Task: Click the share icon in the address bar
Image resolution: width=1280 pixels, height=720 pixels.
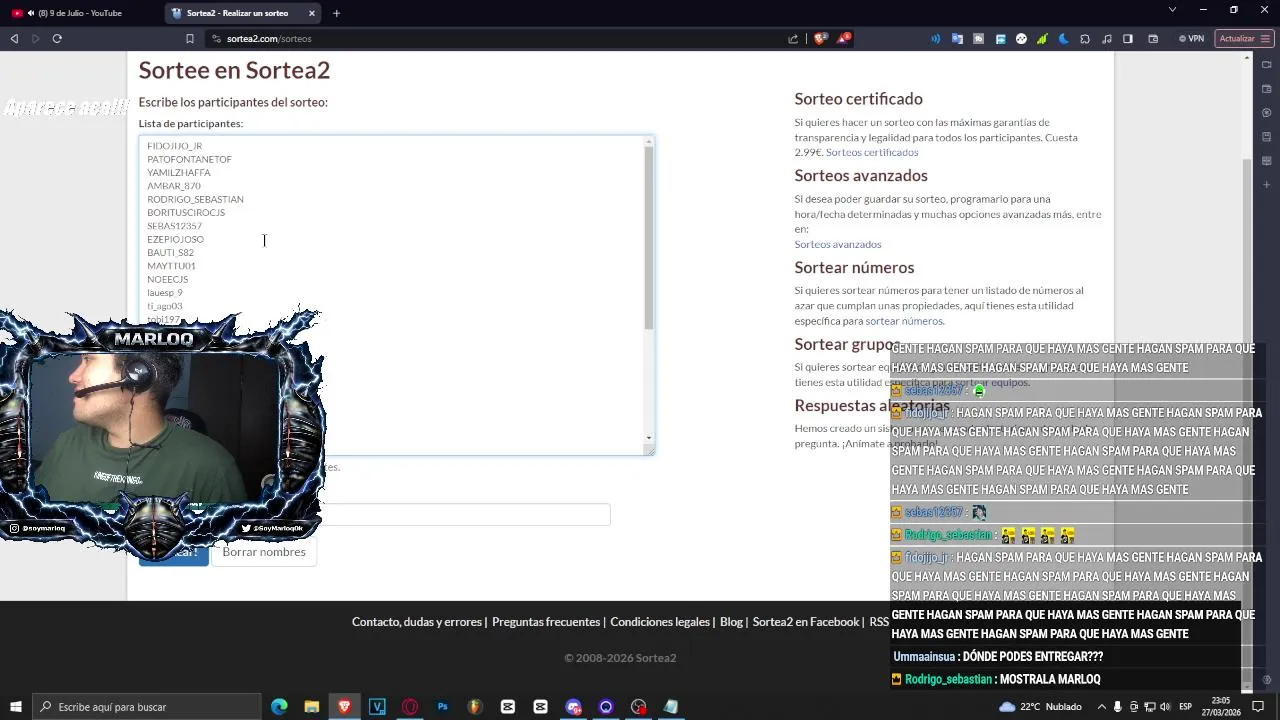Action: (793, 39)
